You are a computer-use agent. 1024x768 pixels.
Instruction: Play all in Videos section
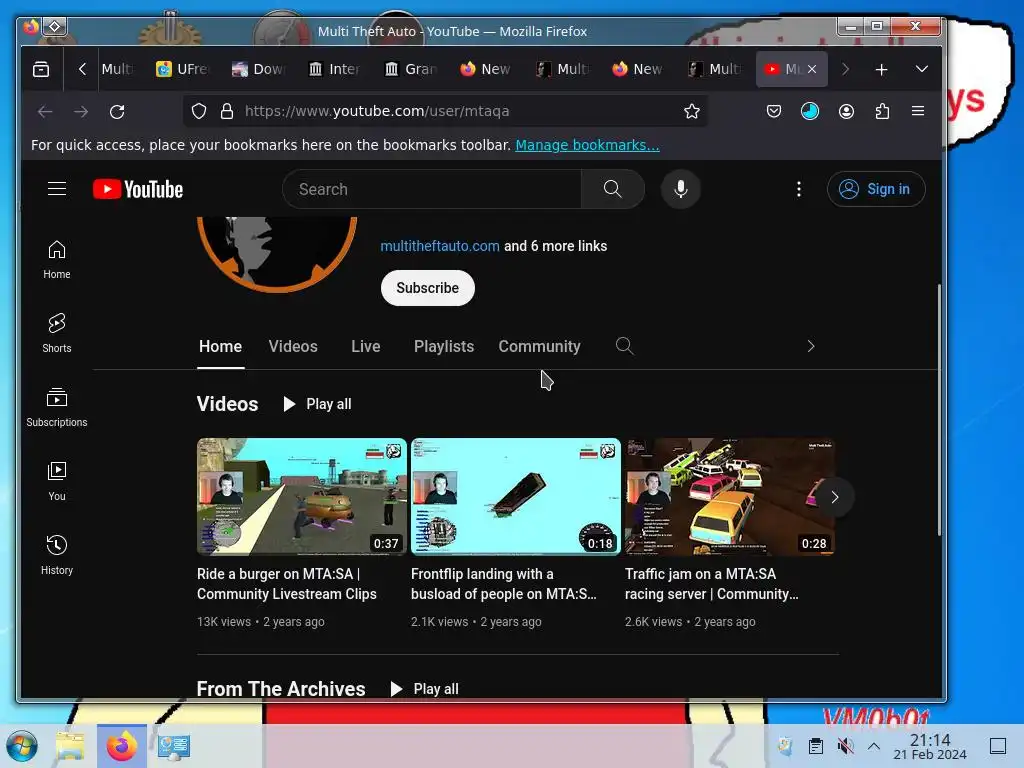tap(317, 404)
